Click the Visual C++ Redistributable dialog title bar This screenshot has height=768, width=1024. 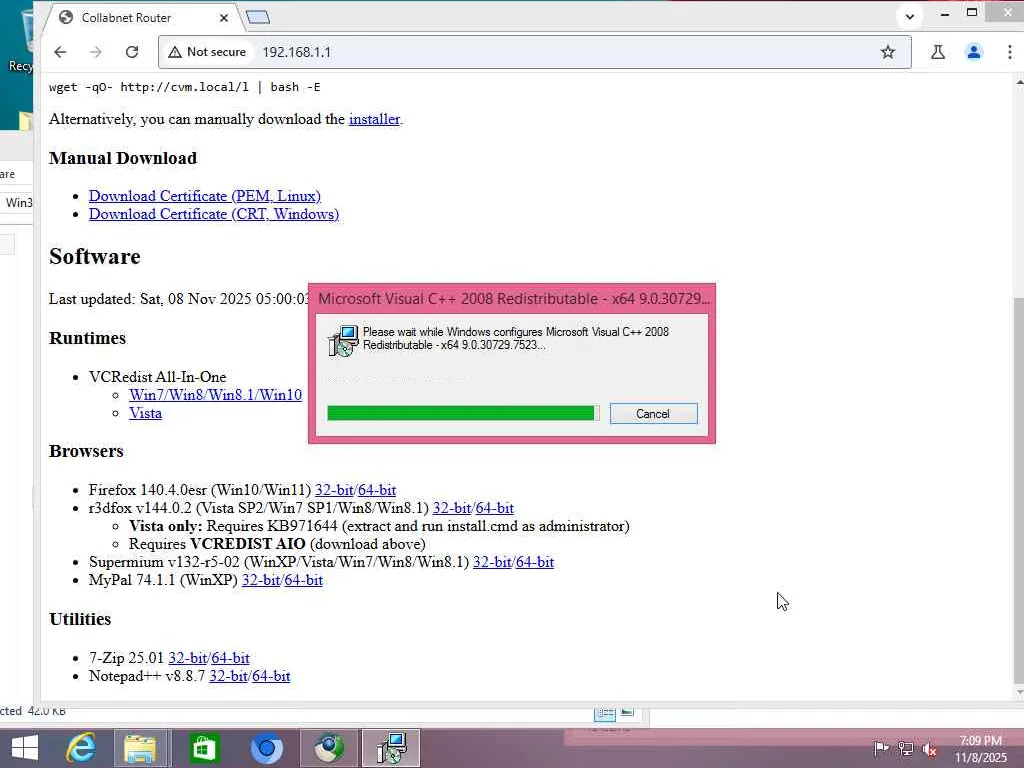(512, 299)
